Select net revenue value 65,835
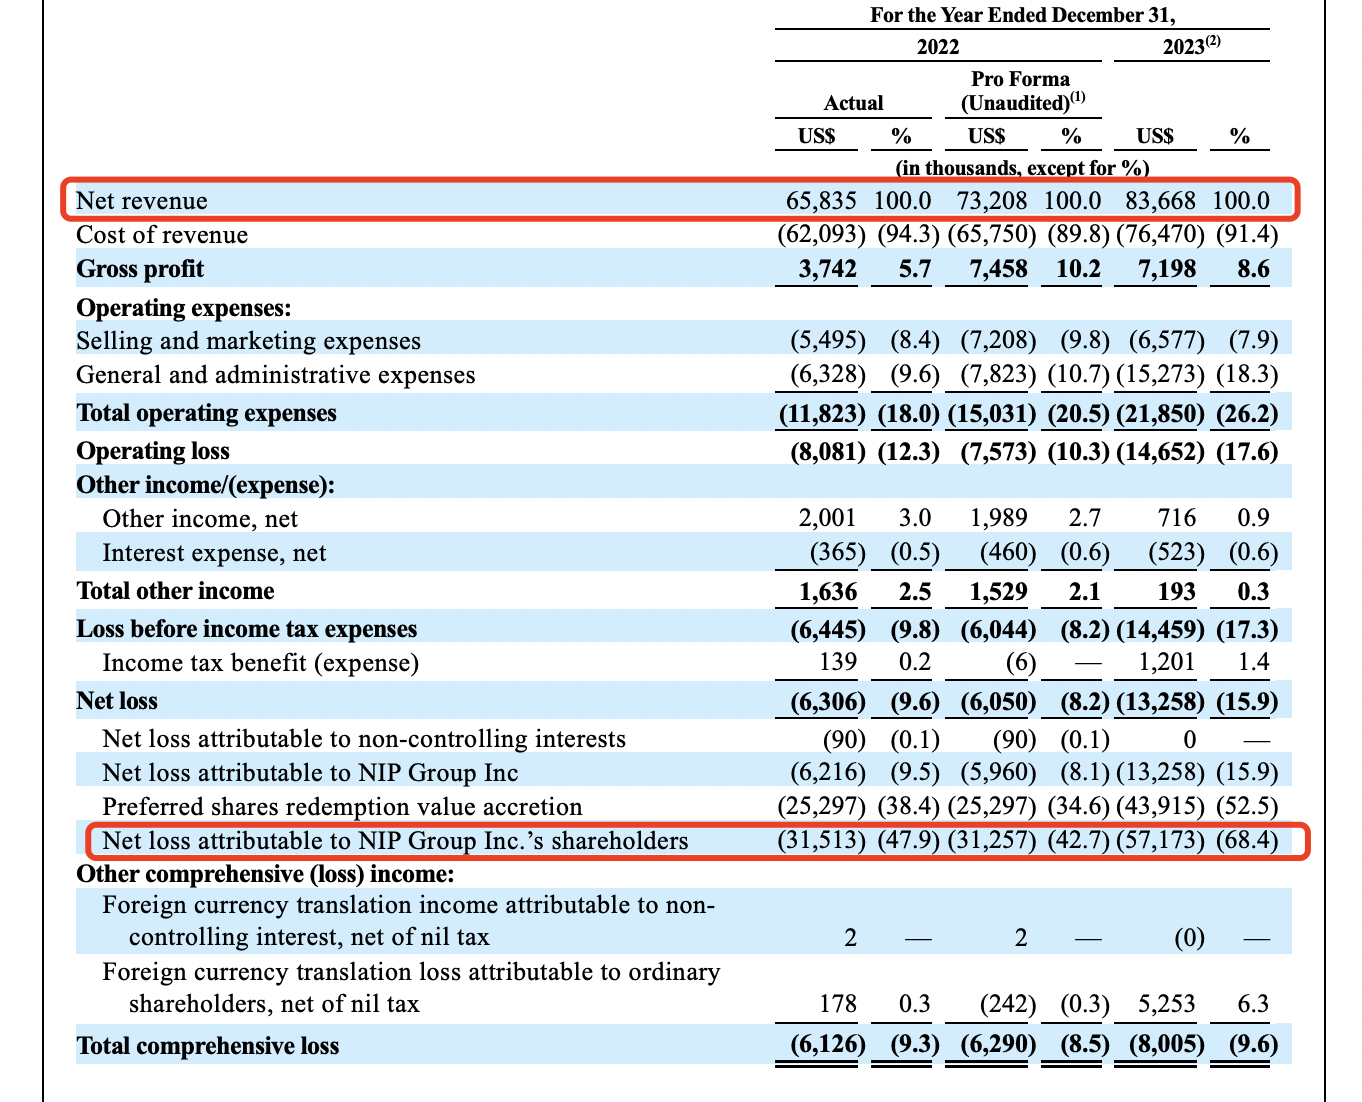 click(x=822, y=201)
